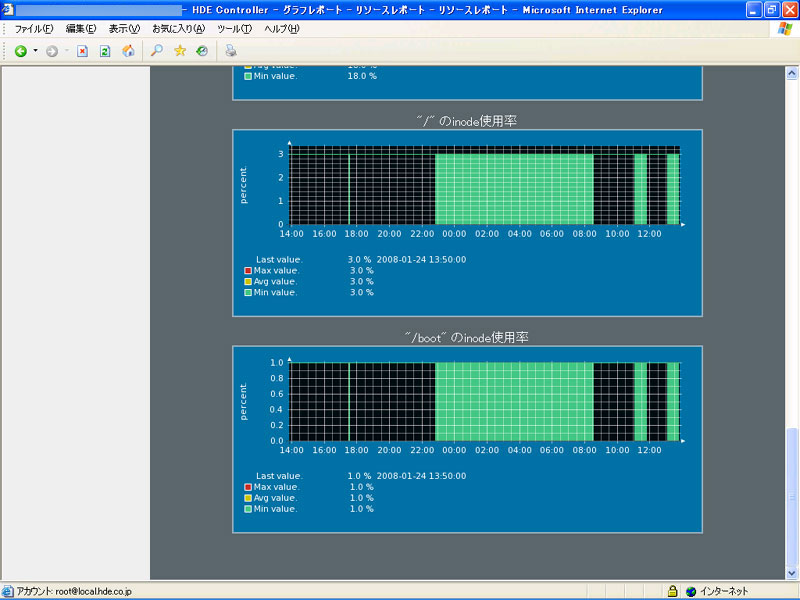Restore down the Internet Explorer window
This screenshot has width=800, height=600.
pos(771,10)
